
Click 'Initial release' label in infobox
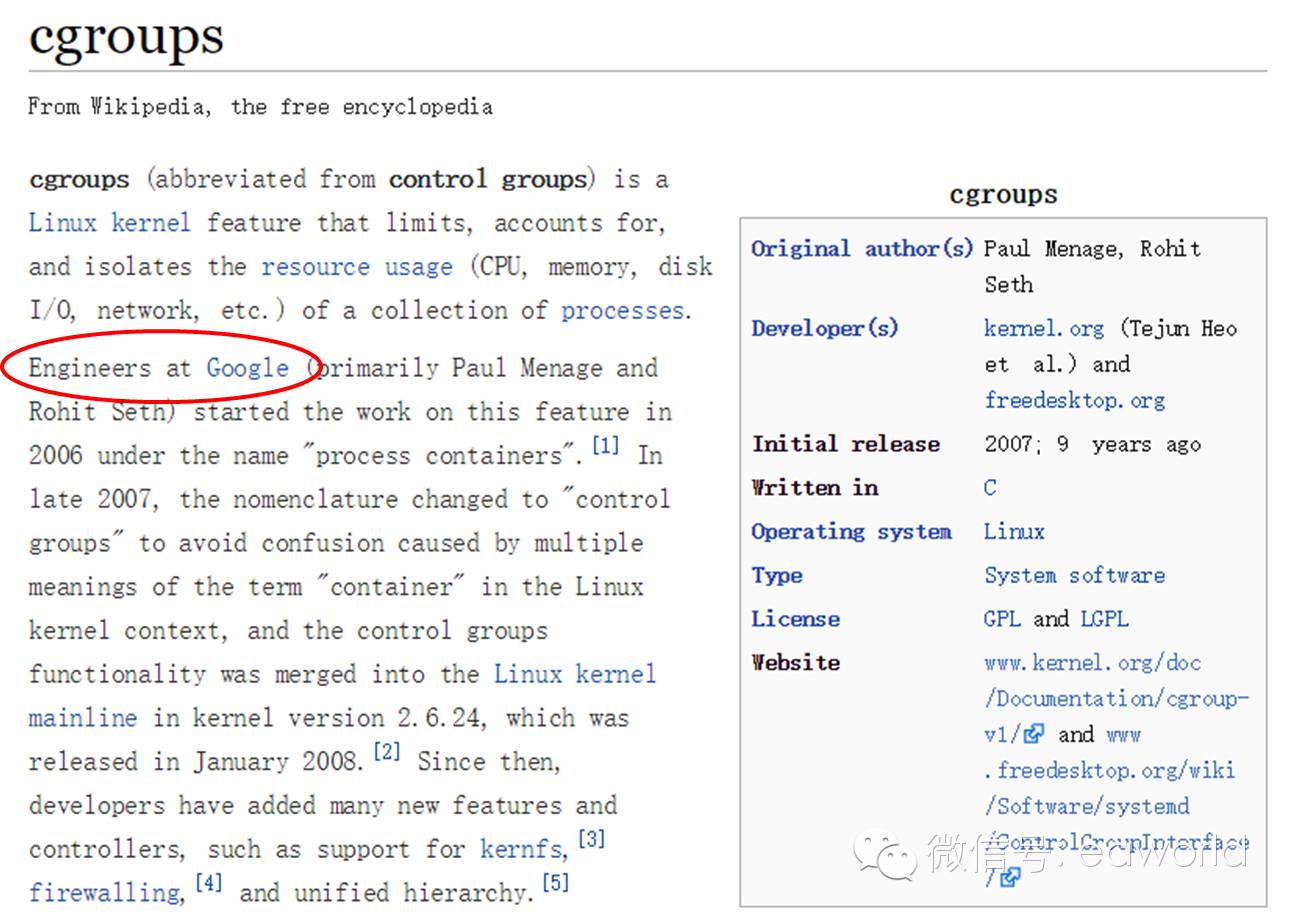[x=846, y=444]
